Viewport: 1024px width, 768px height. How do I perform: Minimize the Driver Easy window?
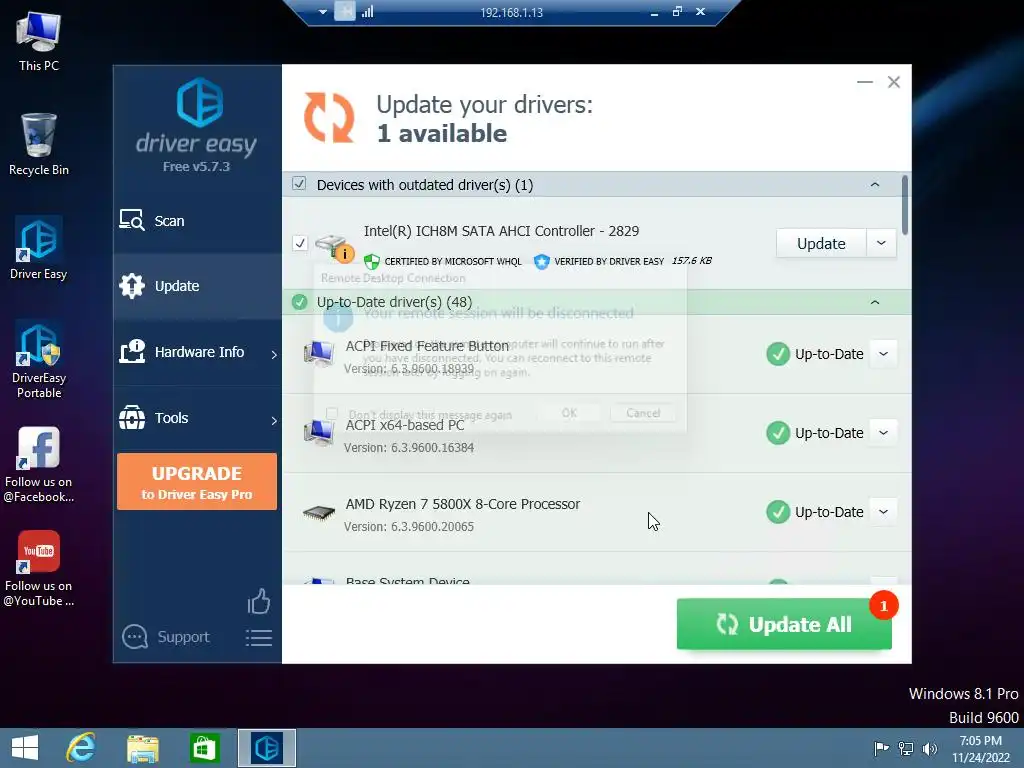[865, 82]
